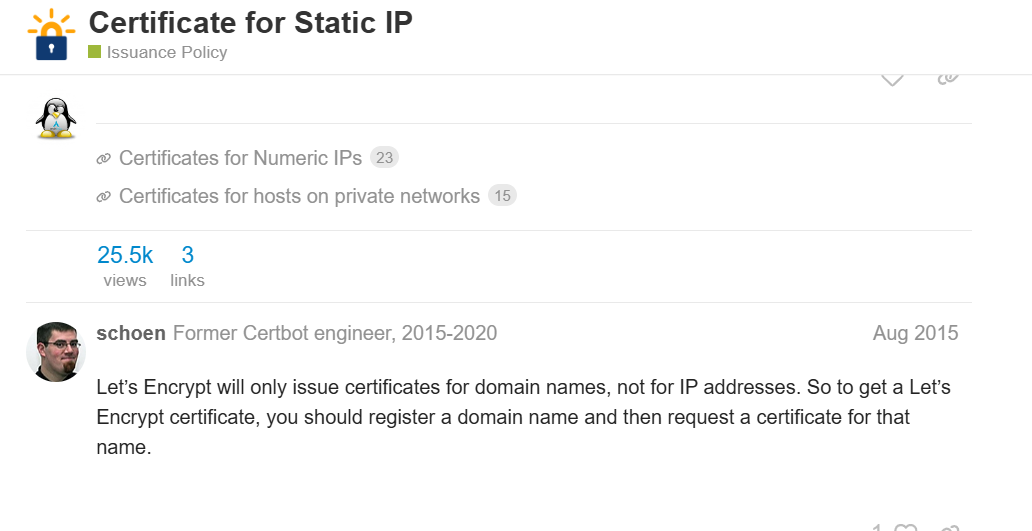Open Certificates for hosts on private networks
This screenshot has height=531, width=1032.
(x=299, y=196)
